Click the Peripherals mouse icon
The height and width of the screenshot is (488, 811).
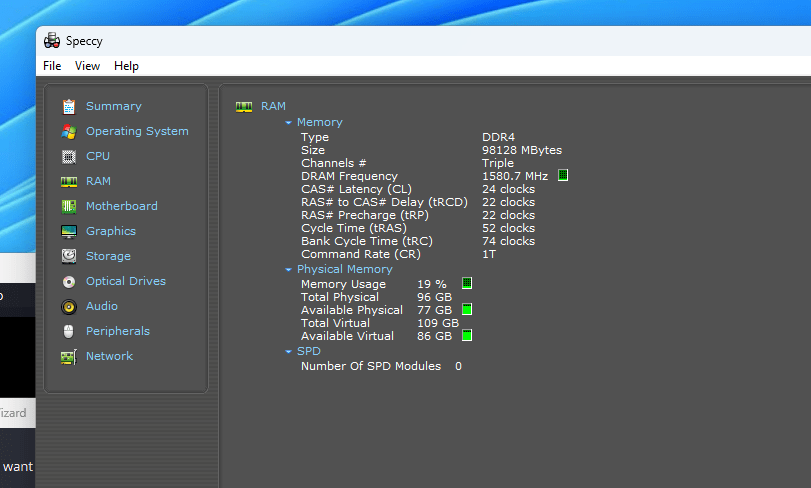tap(68, 331)
